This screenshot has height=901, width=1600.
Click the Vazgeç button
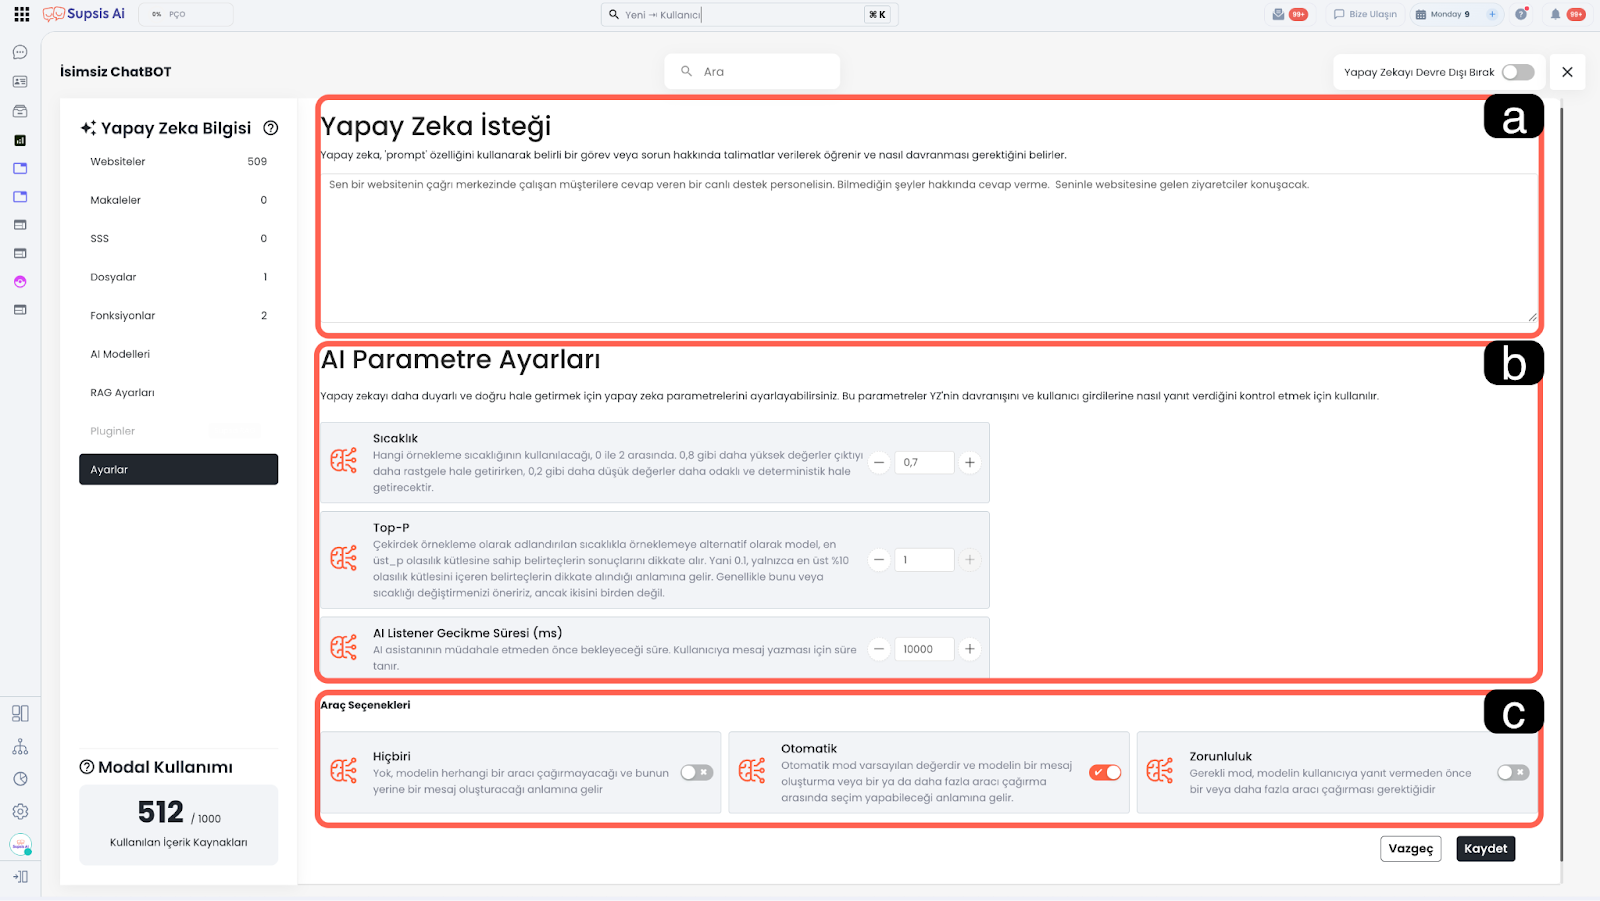pos(1410,848)
